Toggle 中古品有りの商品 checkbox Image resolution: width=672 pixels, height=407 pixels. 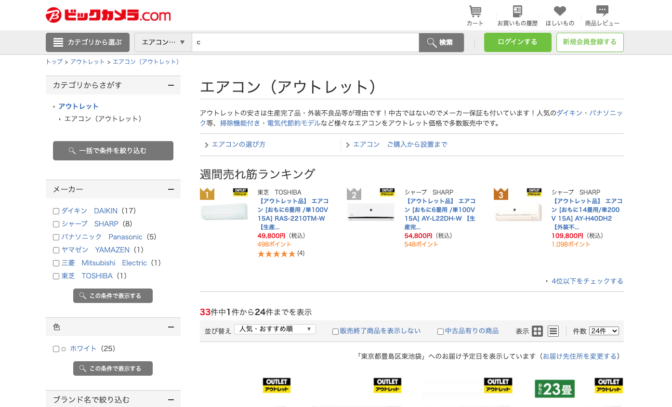pyautogui.click(x=440, y=331)
